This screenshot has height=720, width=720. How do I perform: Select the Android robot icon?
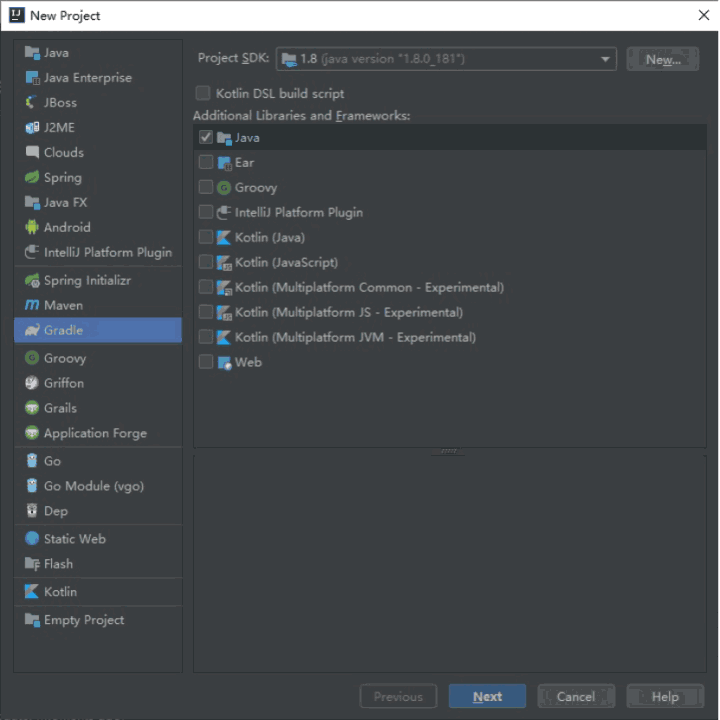[x=32, y=227]
